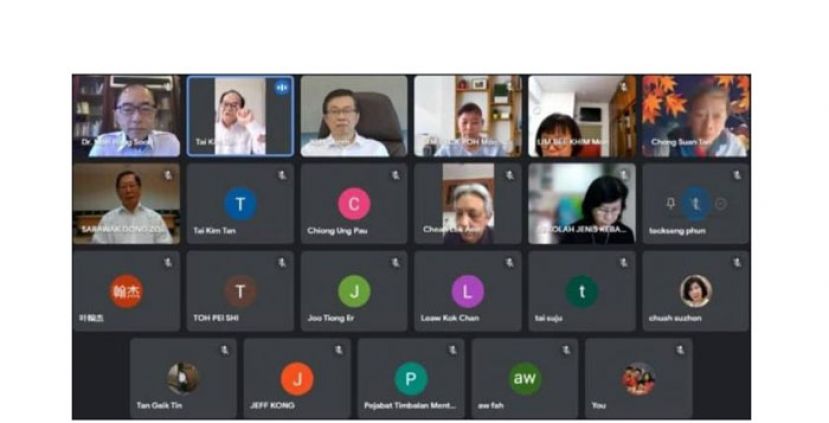Select your own tile labeled You
The image size is (829, 423).
639,379
